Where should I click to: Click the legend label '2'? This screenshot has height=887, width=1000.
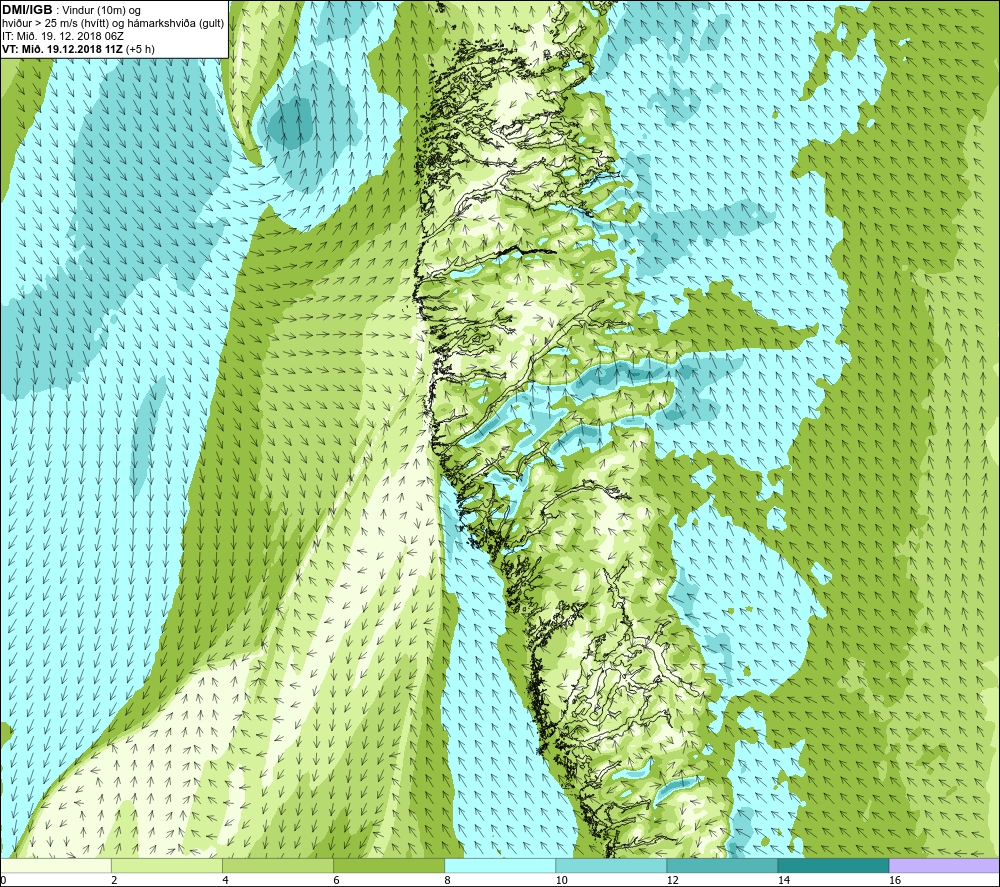click(x=114, y=880)
